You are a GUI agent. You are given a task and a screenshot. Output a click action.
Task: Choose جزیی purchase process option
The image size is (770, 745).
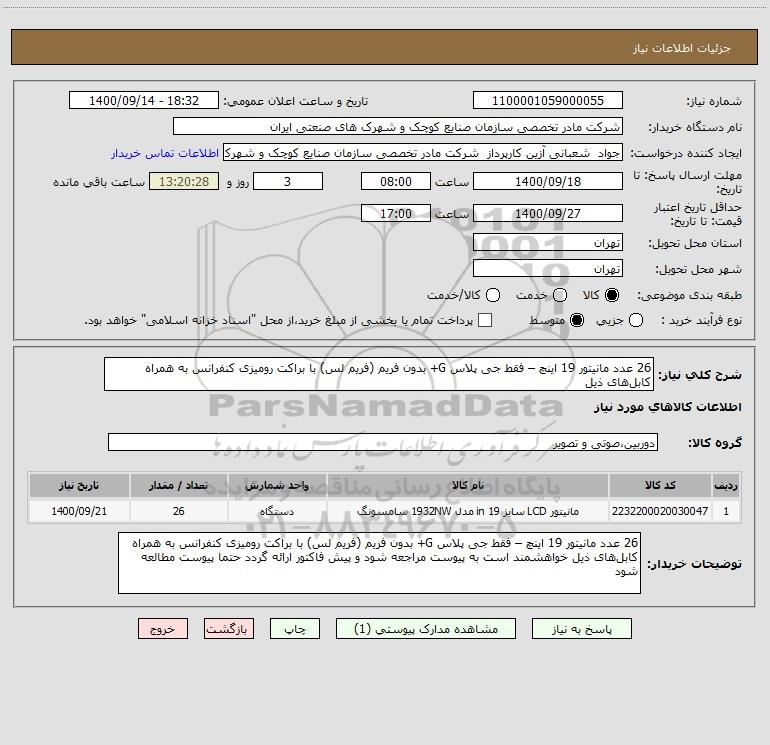636,320
